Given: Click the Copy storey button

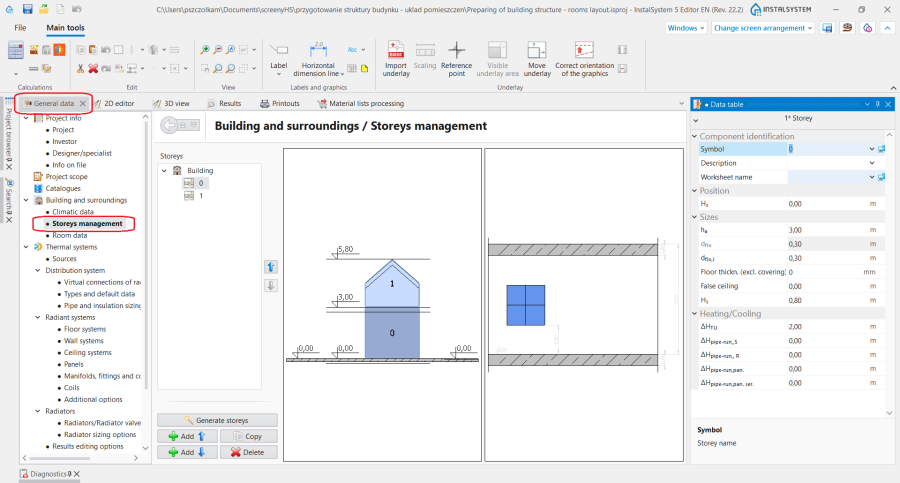Looking at the screenshot, I should coord(249,436).
